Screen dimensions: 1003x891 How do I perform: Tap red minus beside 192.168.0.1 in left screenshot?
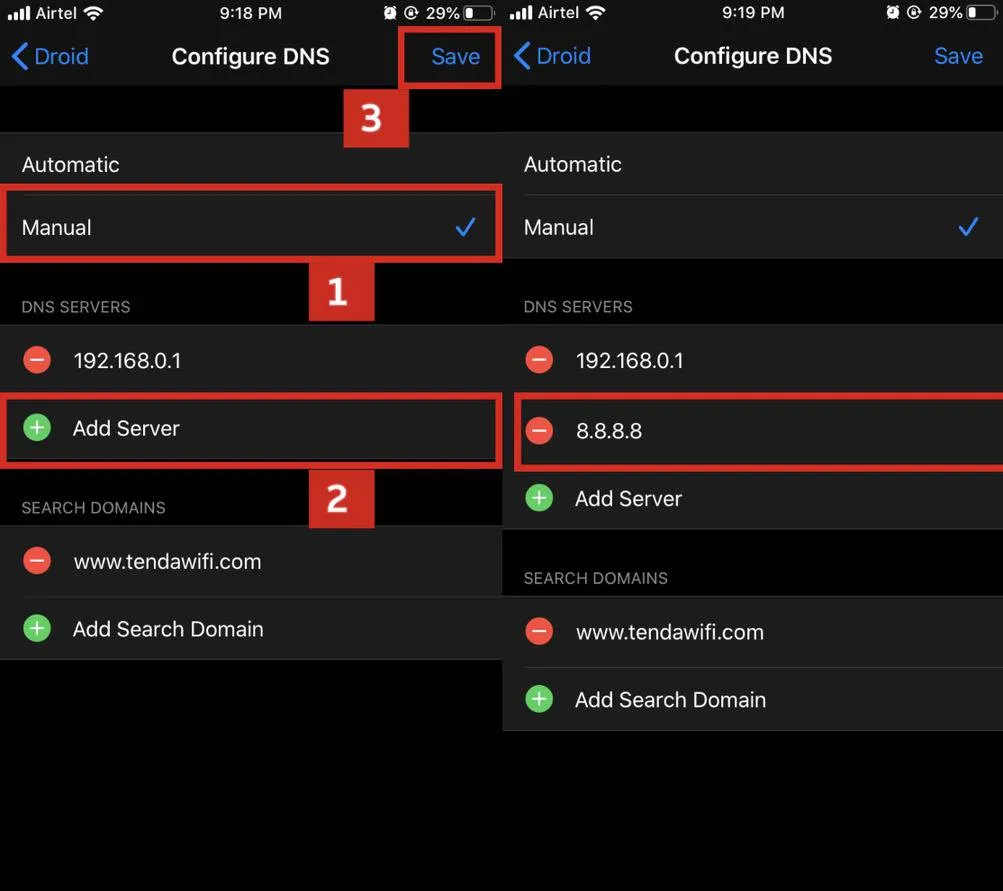pos(37,360)
